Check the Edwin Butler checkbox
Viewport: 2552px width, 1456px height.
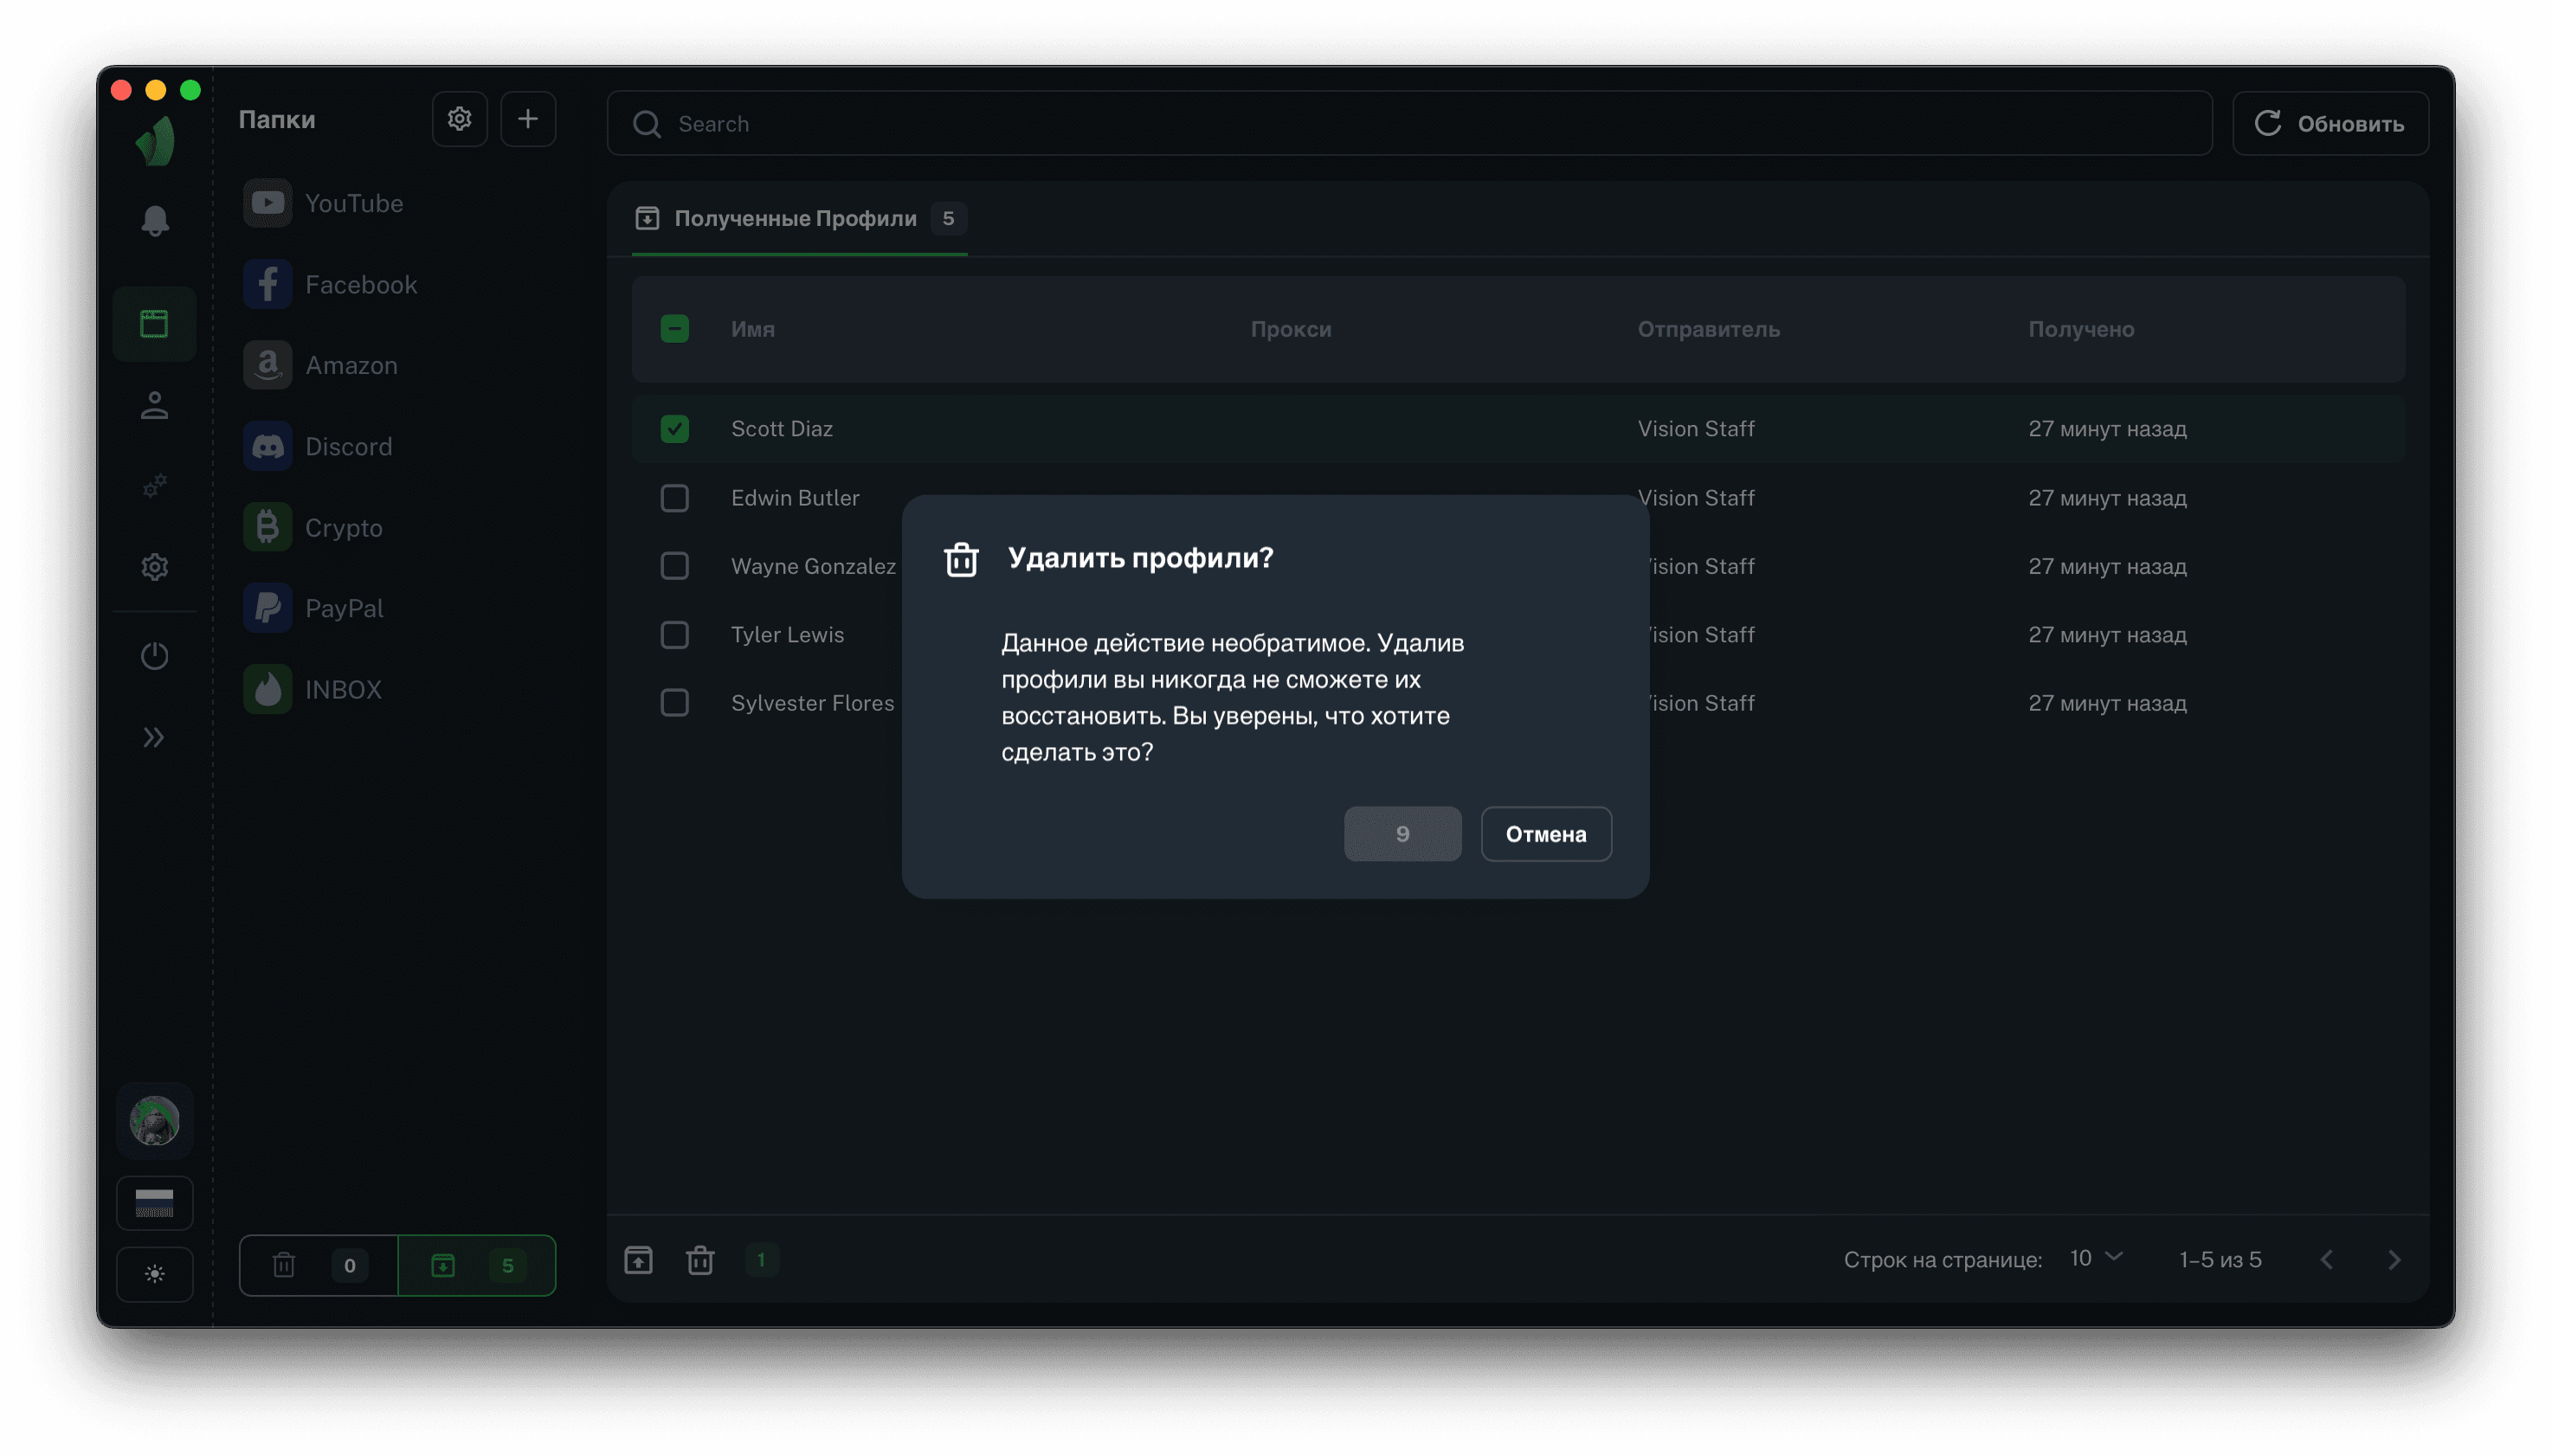[674, 498]
